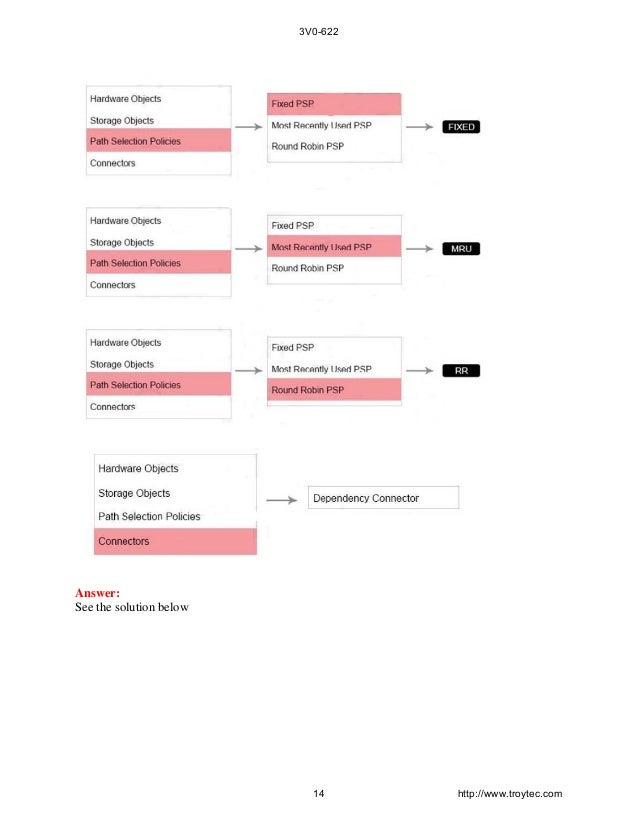Select highlighted Most Recently Used PSP item
The height and width of the screenshot is (826, 638).
[x=334, y=247]
